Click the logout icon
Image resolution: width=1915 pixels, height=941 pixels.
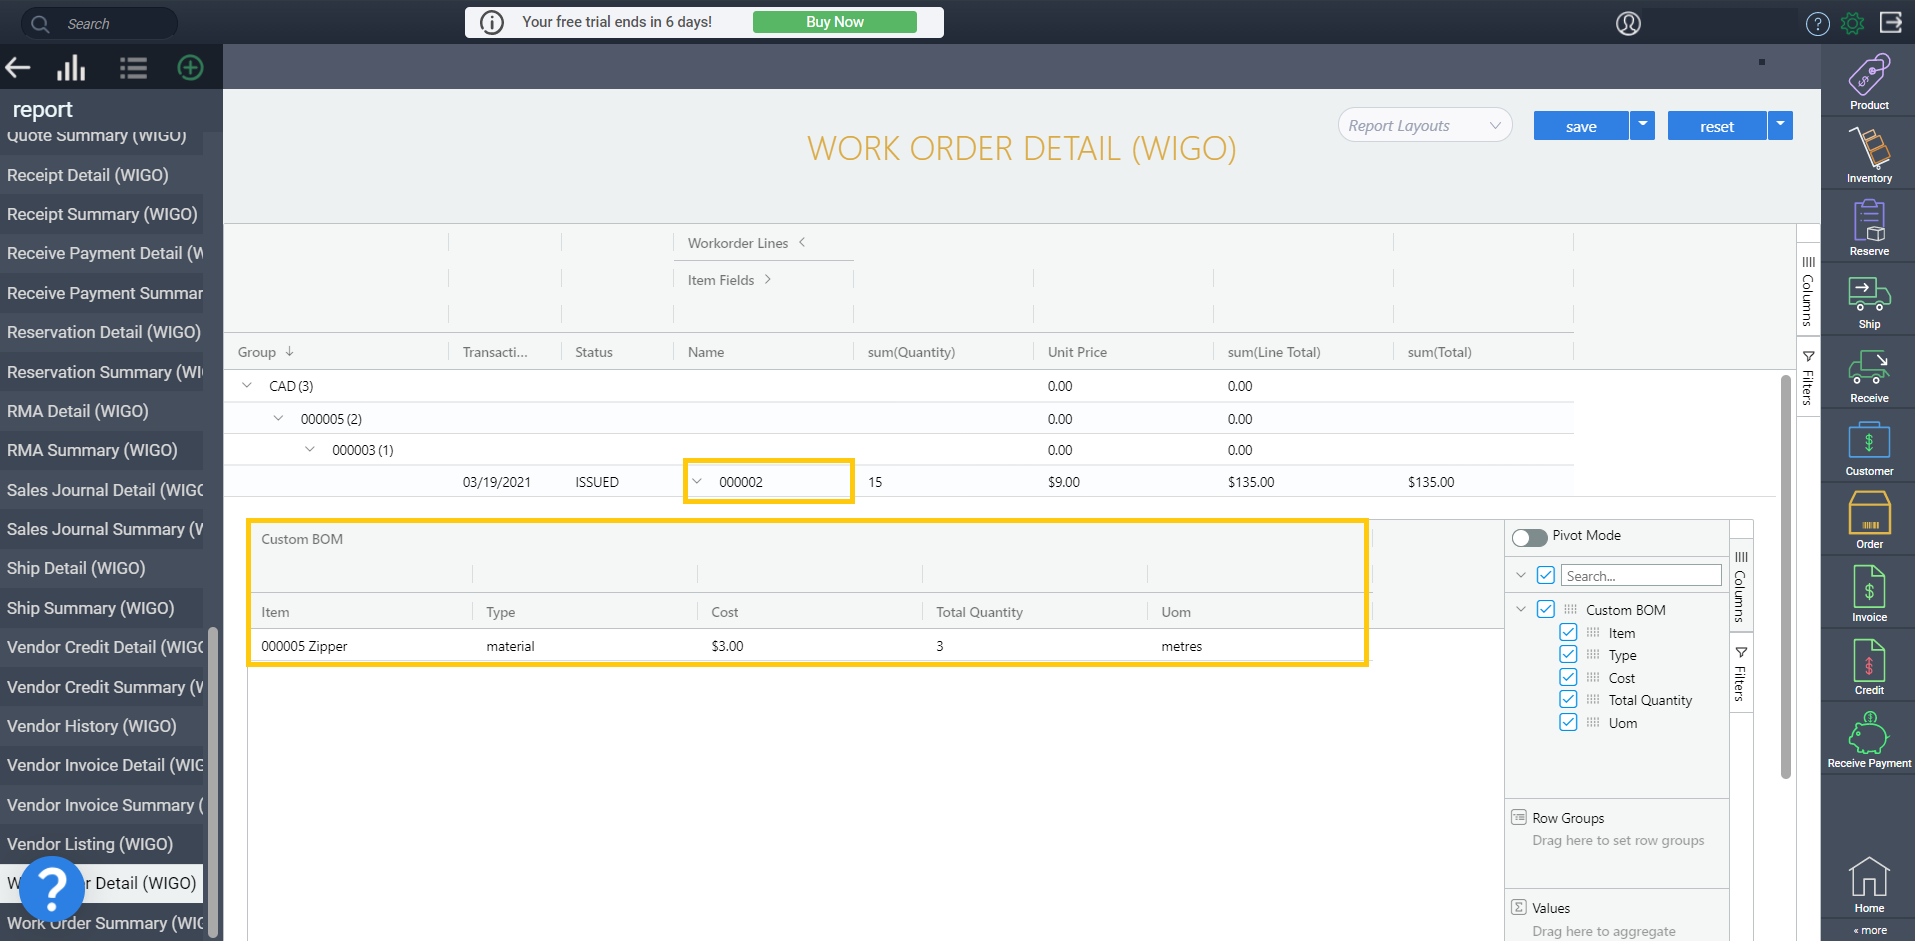click(1891, 22)
